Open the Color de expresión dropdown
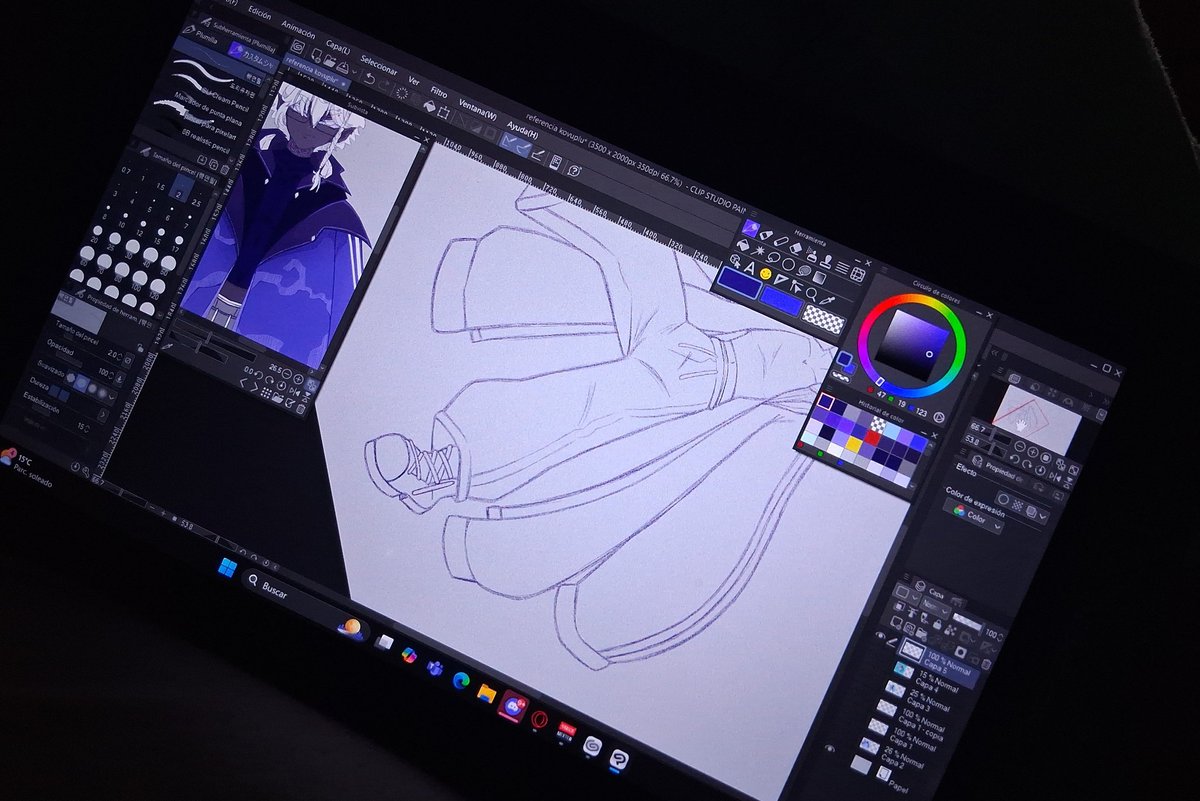This screenshot has width=1200, height=801. tap(974, 516)
